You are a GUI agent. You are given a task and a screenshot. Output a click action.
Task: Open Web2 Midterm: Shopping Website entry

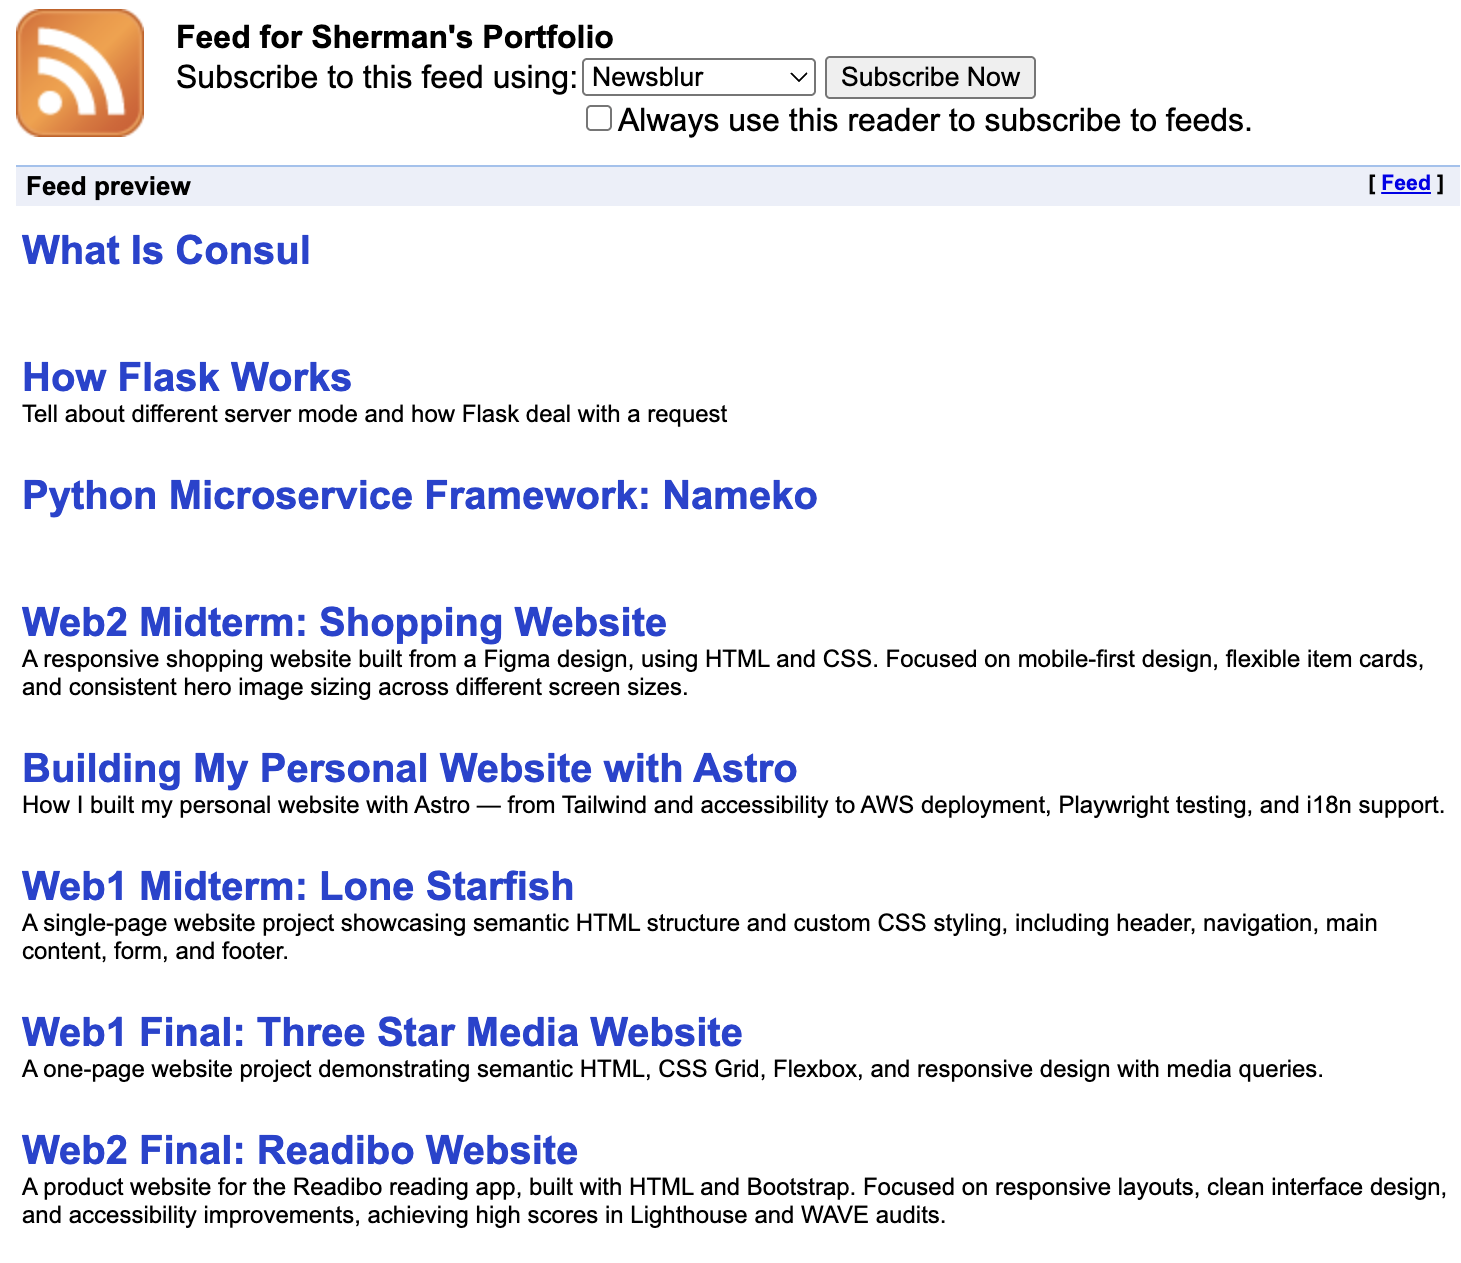point(344,622)
